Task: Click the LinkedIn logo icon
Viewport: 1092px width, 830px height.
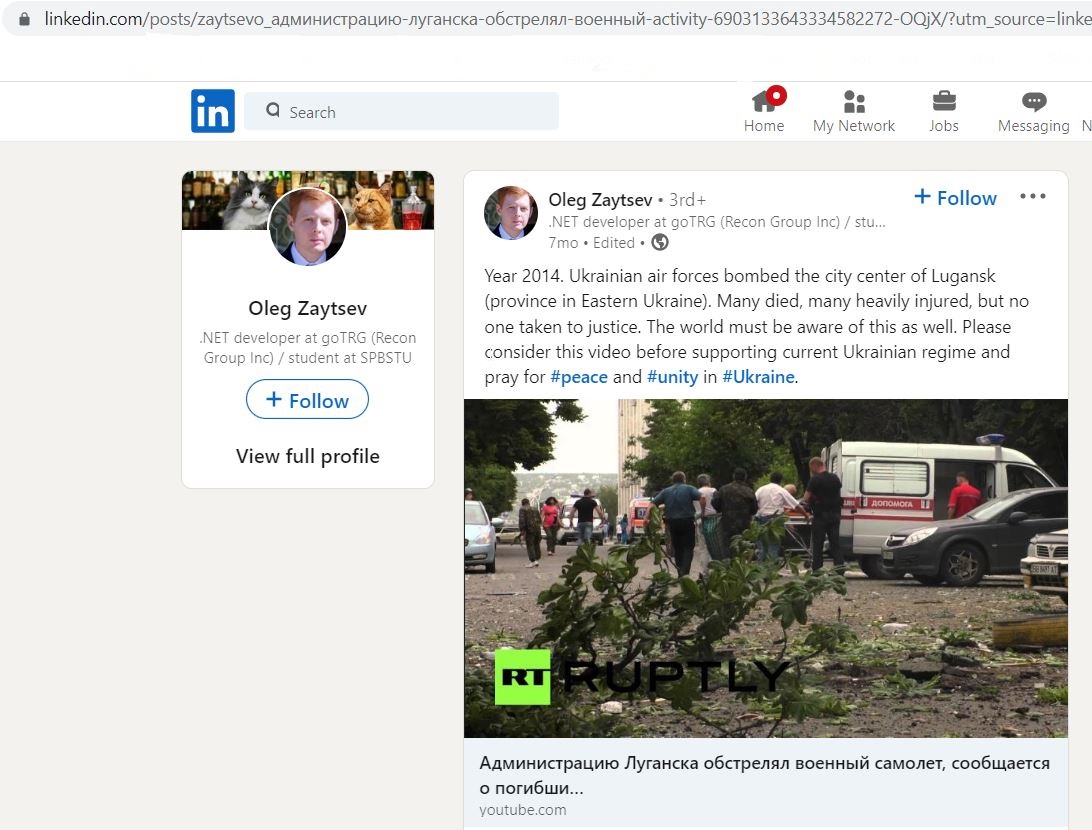Action: [x=212, y=111]
